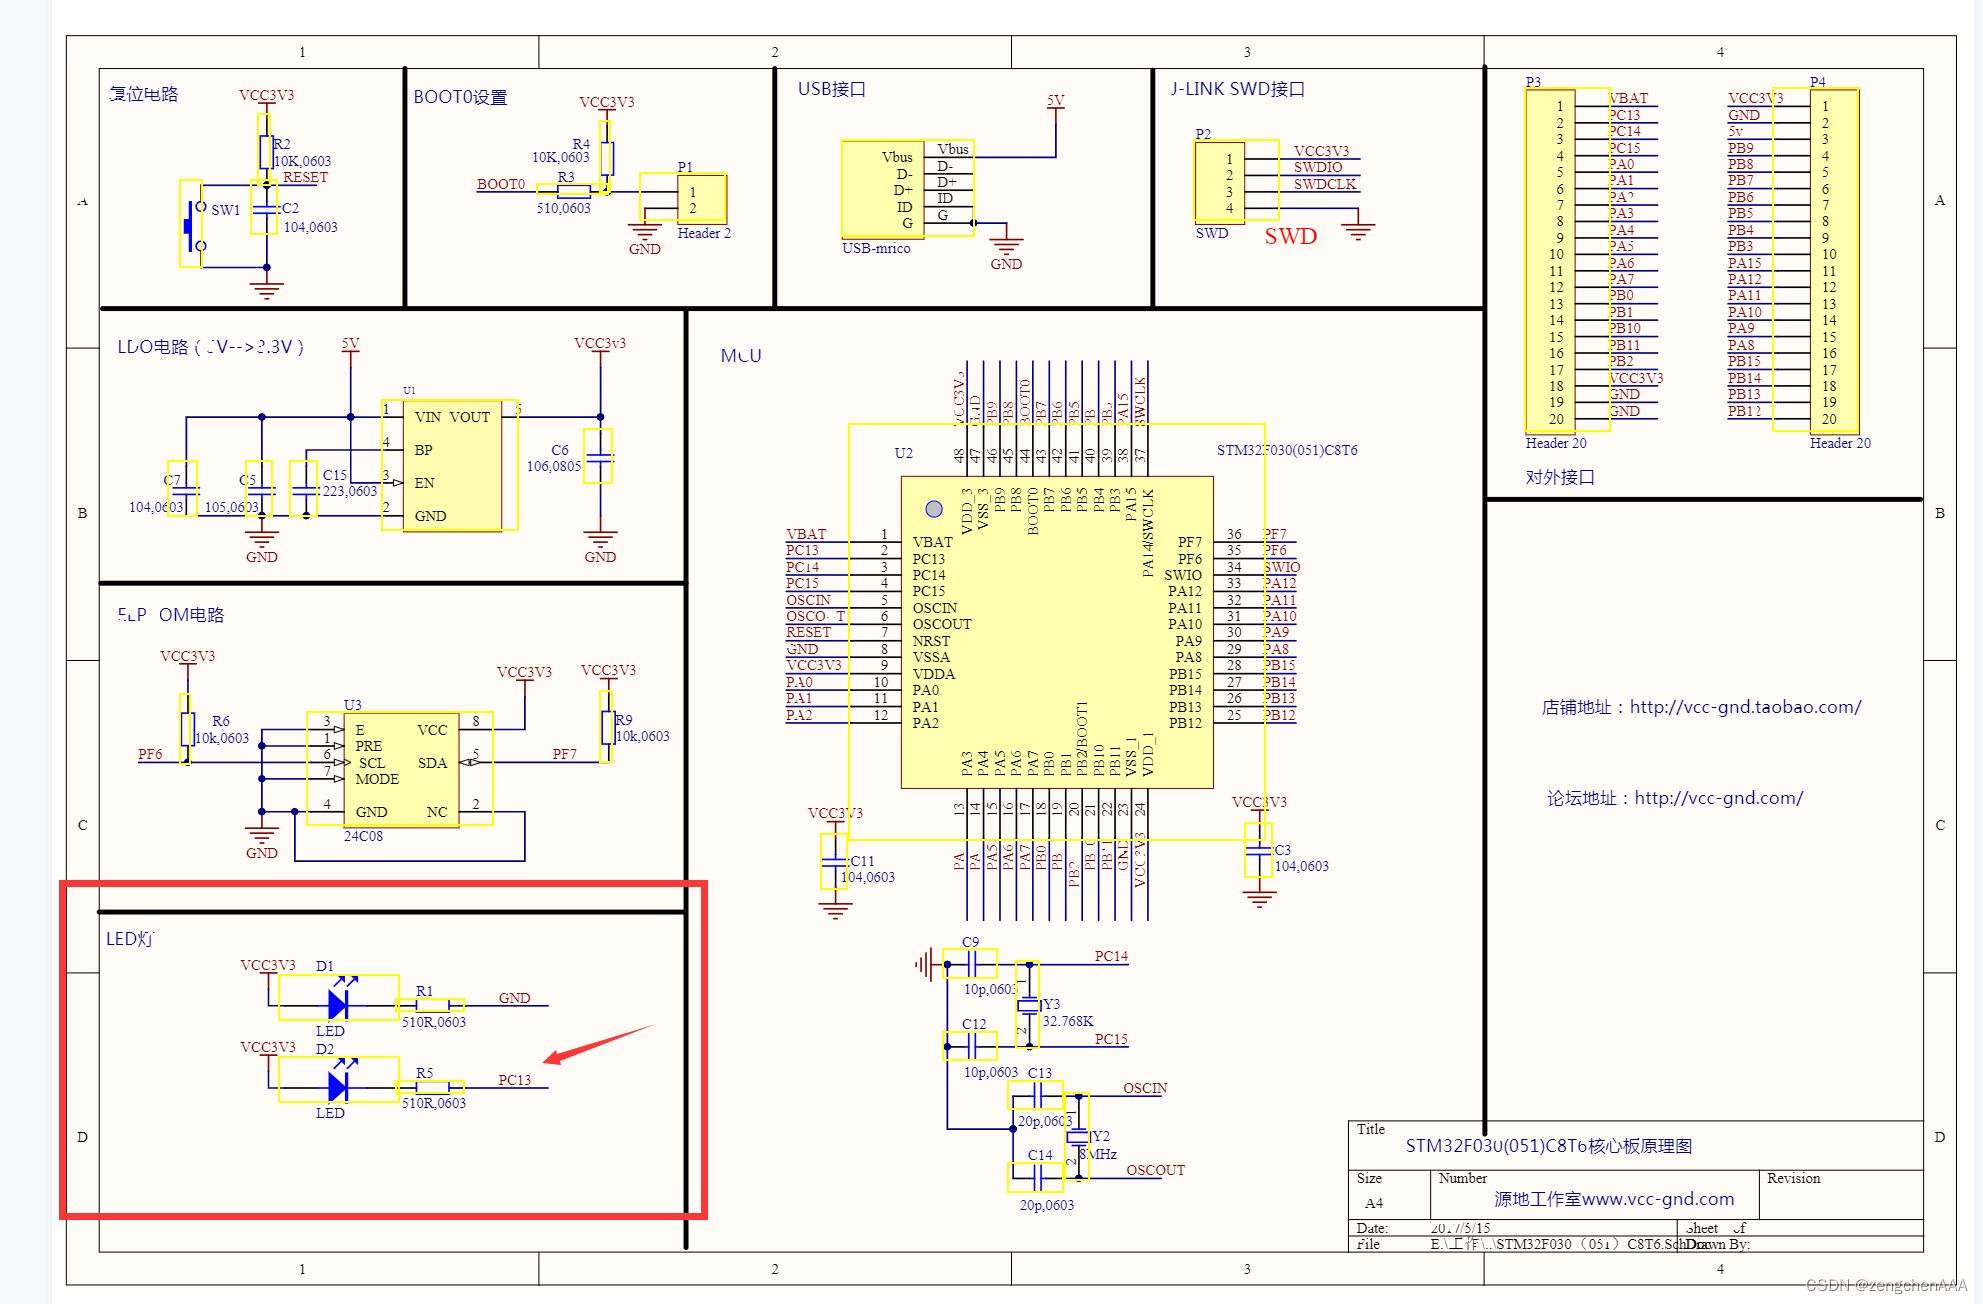Image resolution: width=1983 pixels, height=1304 pixels.
Task: Click the BOOT0 net label
Action: tap(500, 184)
